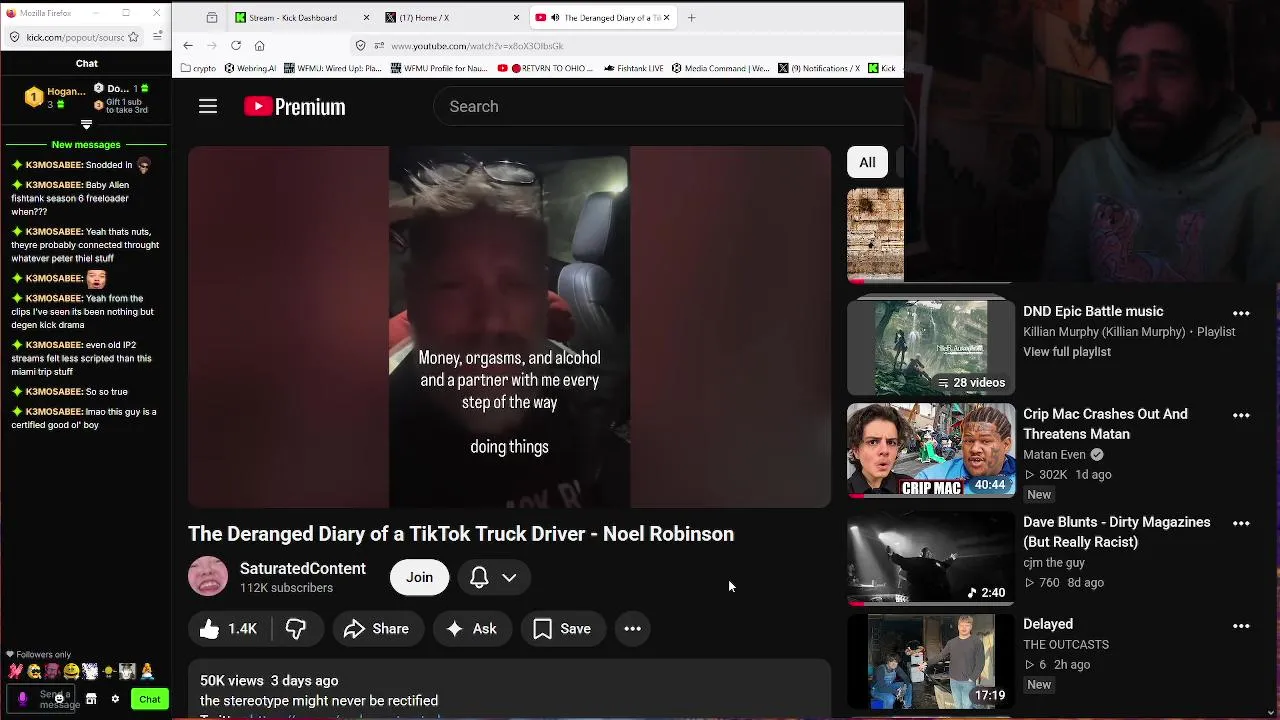Screen dimensions: 1280x720
Task: Open Kick chat shop icon
Action: (x=91, y=699)
